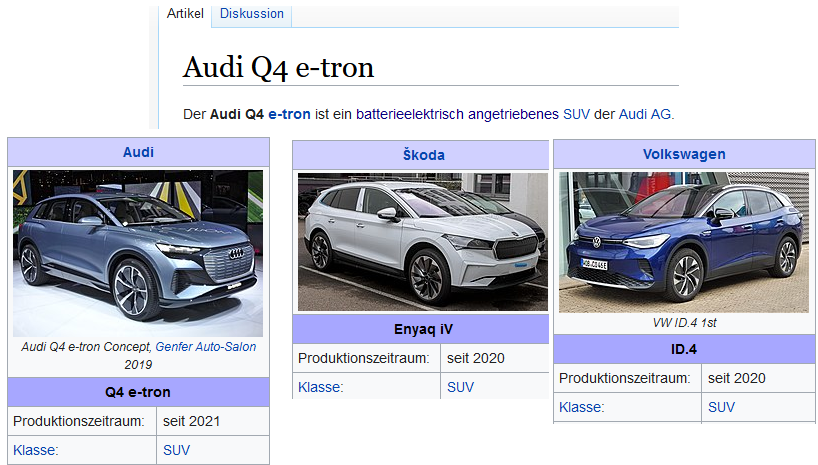This screenshot has width=818, height=465.
Task: Enlarge the white Škoda Enyaq photo
Action: [x=423, y=242]
